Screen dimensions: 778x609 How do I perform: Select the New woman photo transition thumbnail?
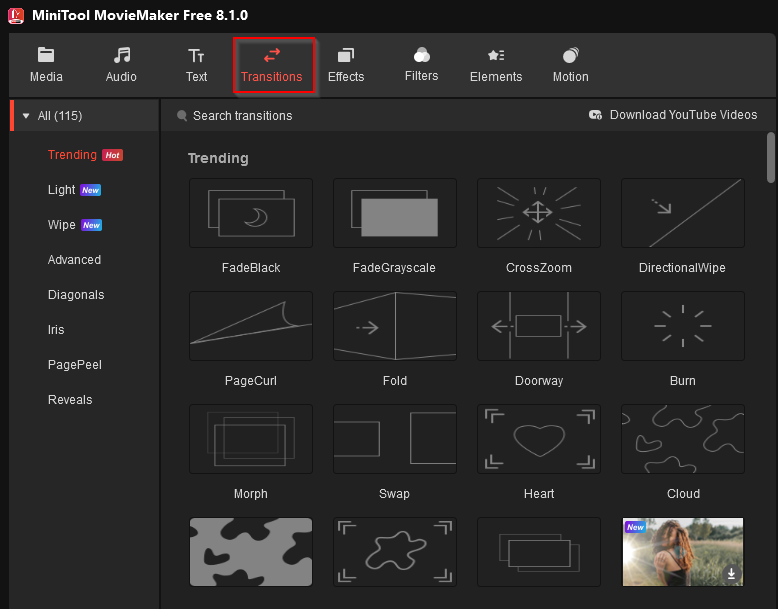pos(683,552)
